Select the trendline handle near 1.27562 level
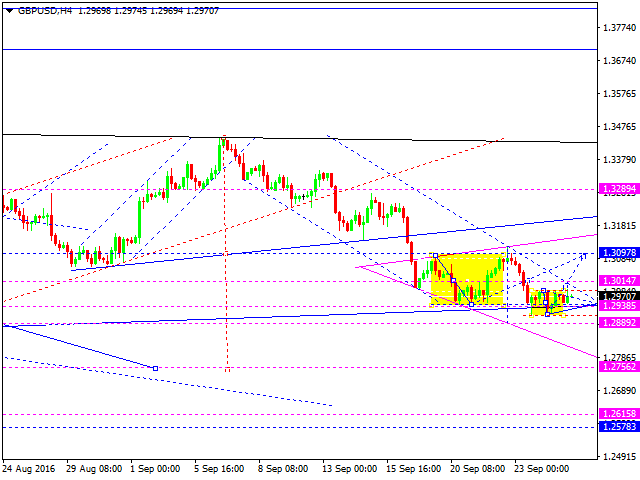The width and height of the screenshot is (640, 480). tap(156, 368)
